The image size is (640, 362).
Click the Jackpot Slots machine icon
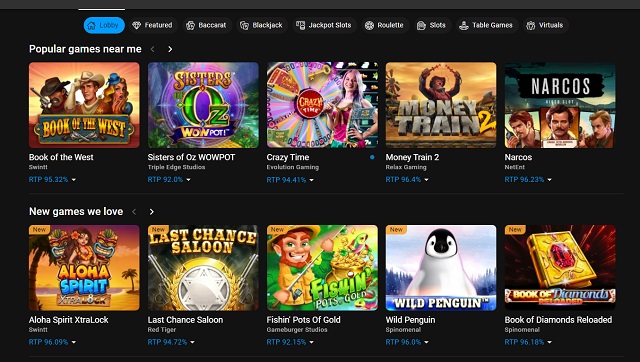coord(300,25)
